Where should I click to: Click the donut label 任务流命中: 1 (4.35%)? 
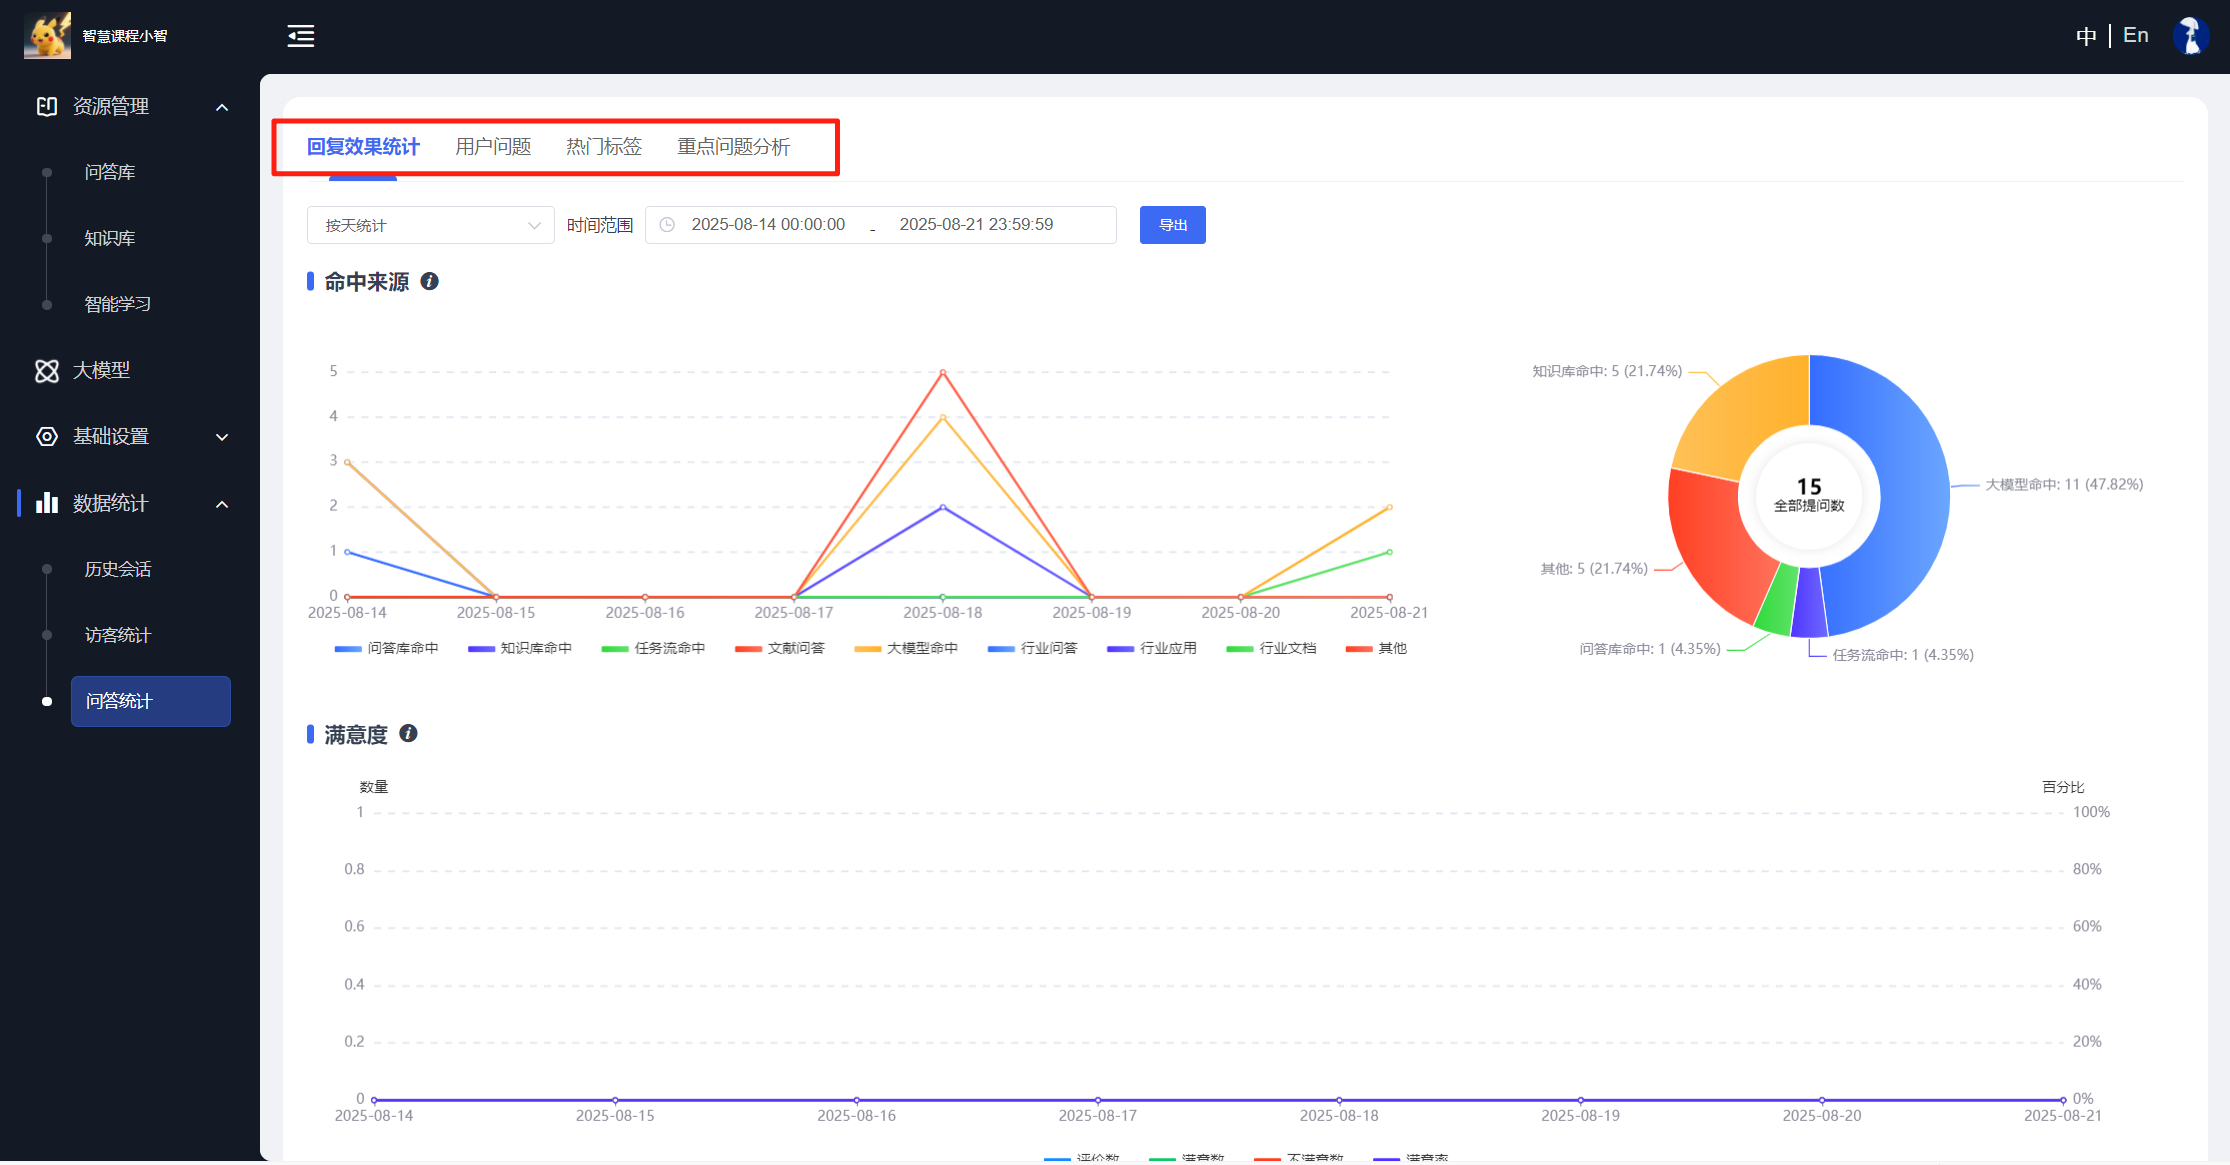(1903, 655)
